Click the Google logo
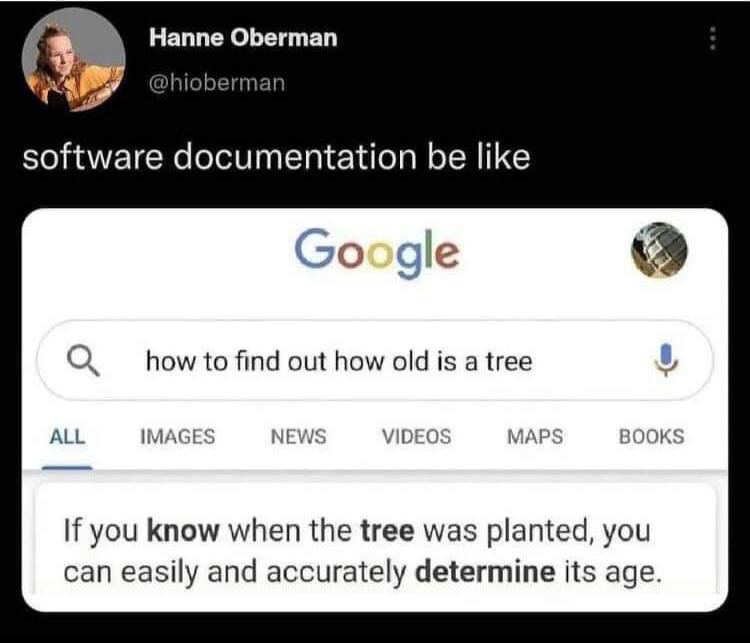The height and width of the screenshot is (643, 750). point(377,251)
